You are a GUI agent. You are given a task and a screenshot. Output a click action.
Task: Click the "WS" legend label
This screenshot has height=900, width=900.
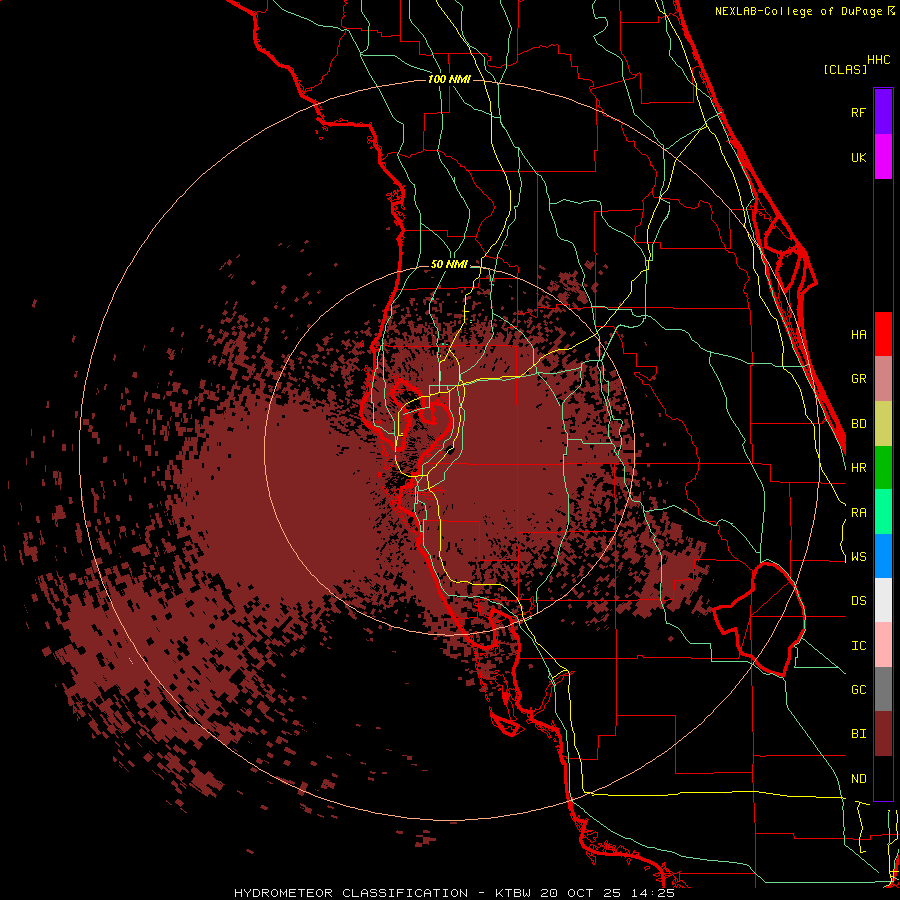point(858,557)
